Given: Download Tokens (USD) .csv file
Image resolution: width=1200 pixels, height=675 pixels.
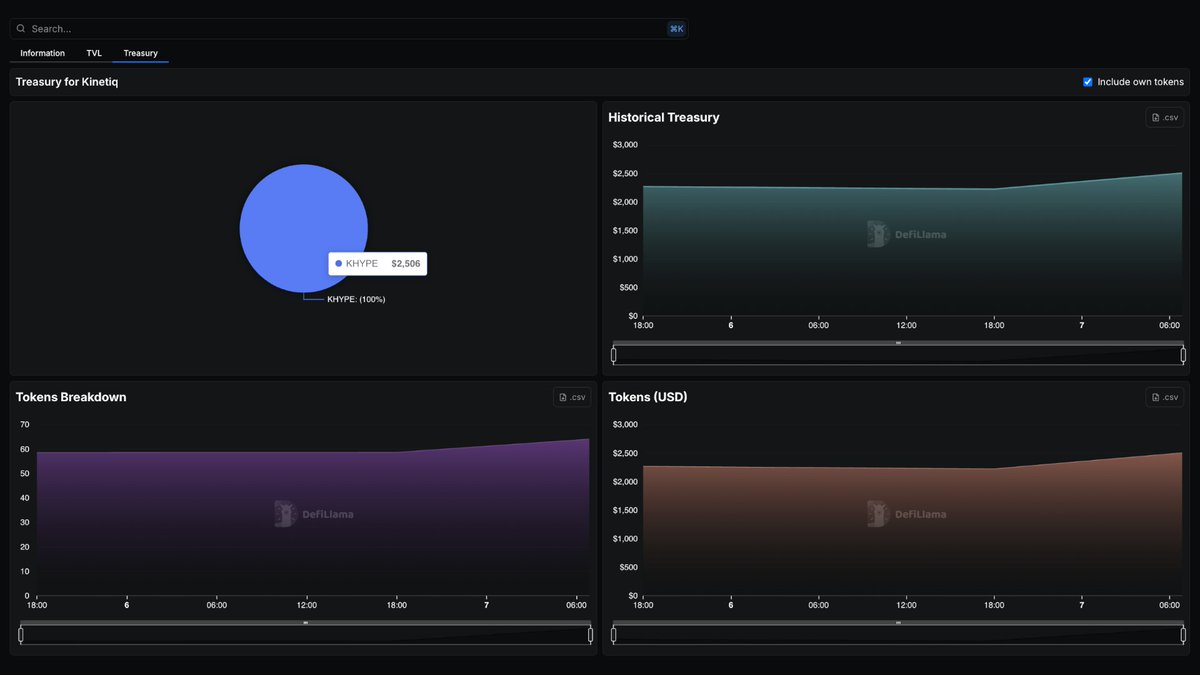Looking at the screenshot, I should 1164,397.
